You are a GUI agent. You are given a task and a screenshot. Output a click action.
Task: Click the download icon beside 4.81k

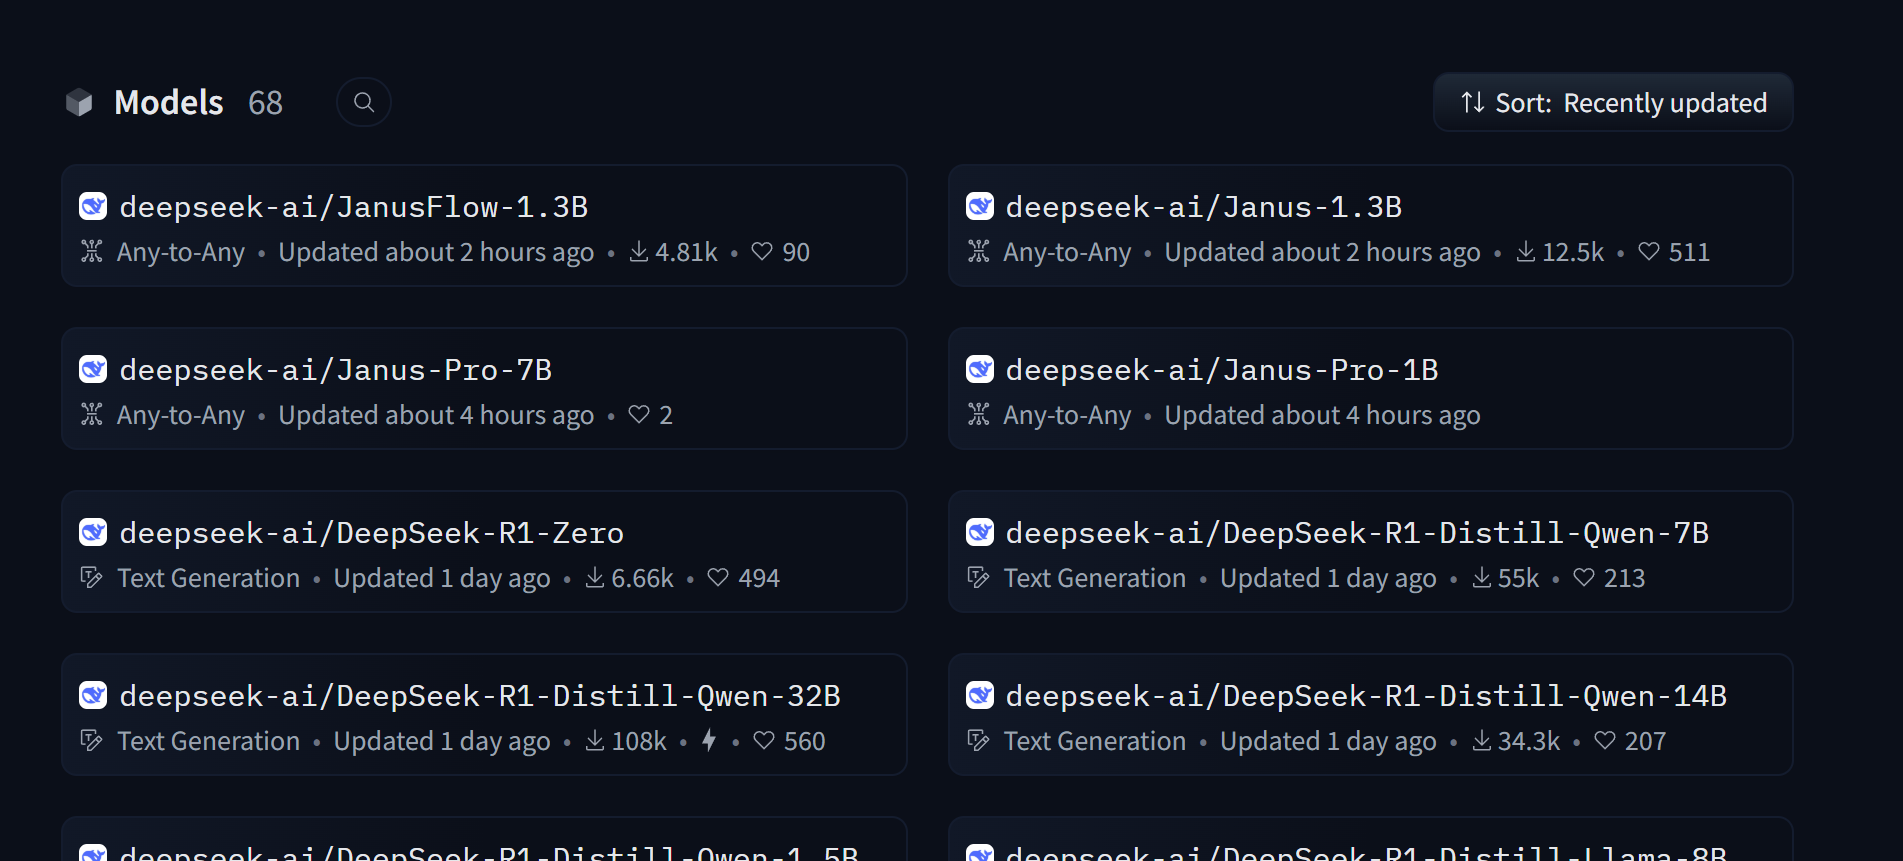click(x=639, y=251)
